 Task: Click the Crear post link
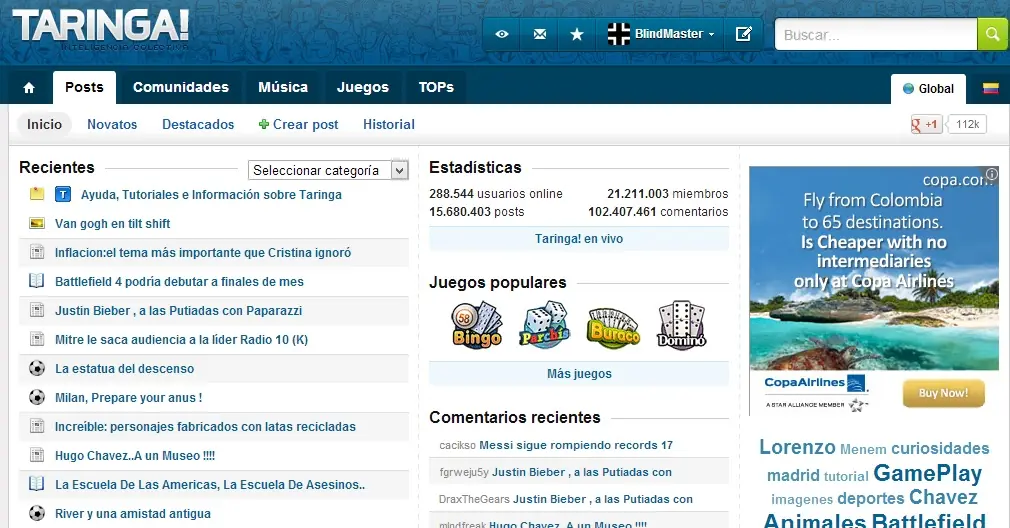tap(298, 124)
